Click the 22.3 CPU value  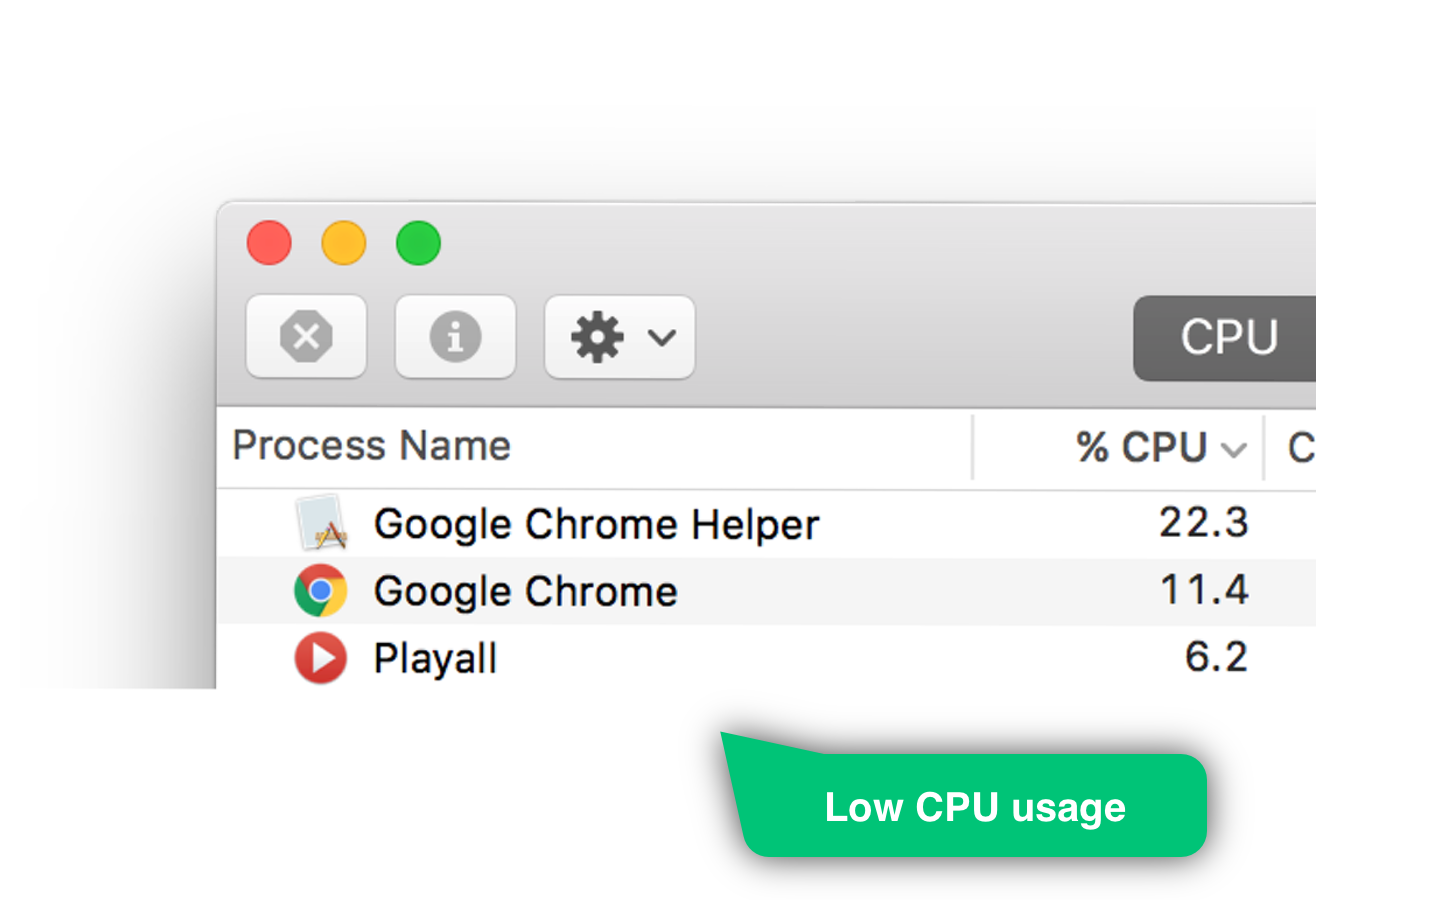click(1204, 523)
